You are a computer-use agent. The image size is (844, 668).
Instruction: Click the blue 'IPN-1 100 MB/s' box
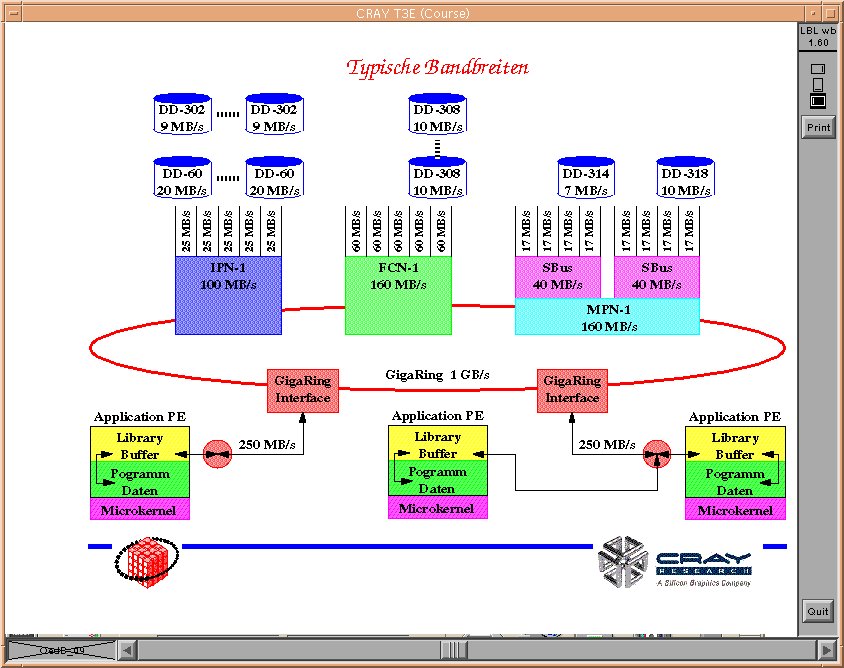pyautogui.click(x=228, y=295)
